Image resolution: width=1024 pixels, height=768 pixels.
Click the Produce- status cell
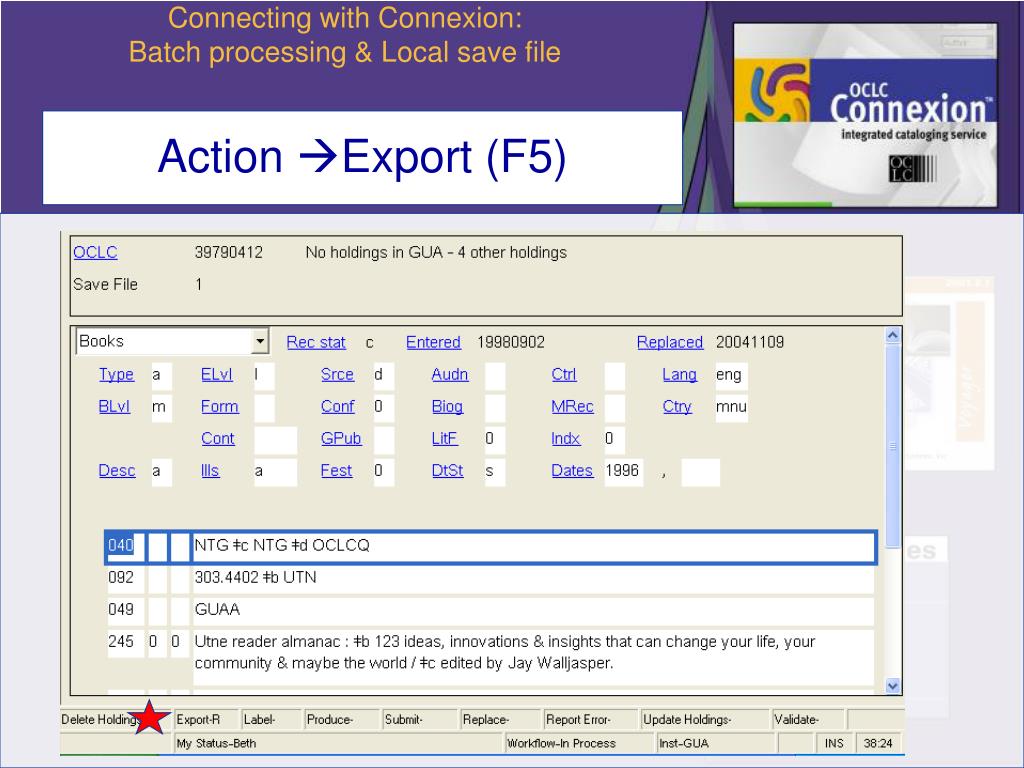point(342,719)
